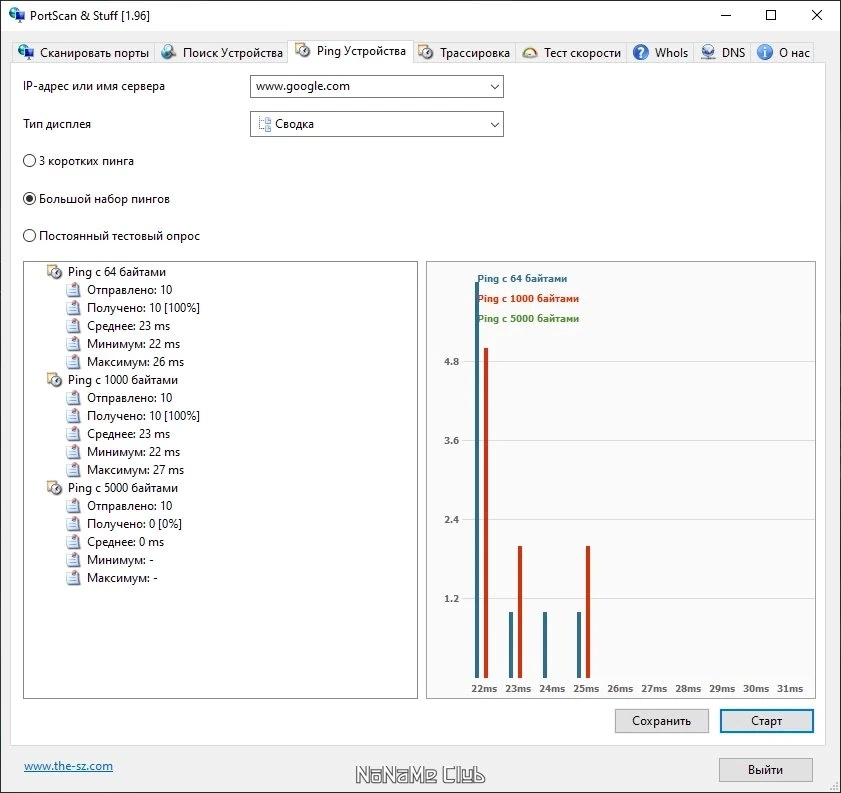The image size is (841, 793).
Task: Click the Трассировка tab clock icon
Action: 426,52
